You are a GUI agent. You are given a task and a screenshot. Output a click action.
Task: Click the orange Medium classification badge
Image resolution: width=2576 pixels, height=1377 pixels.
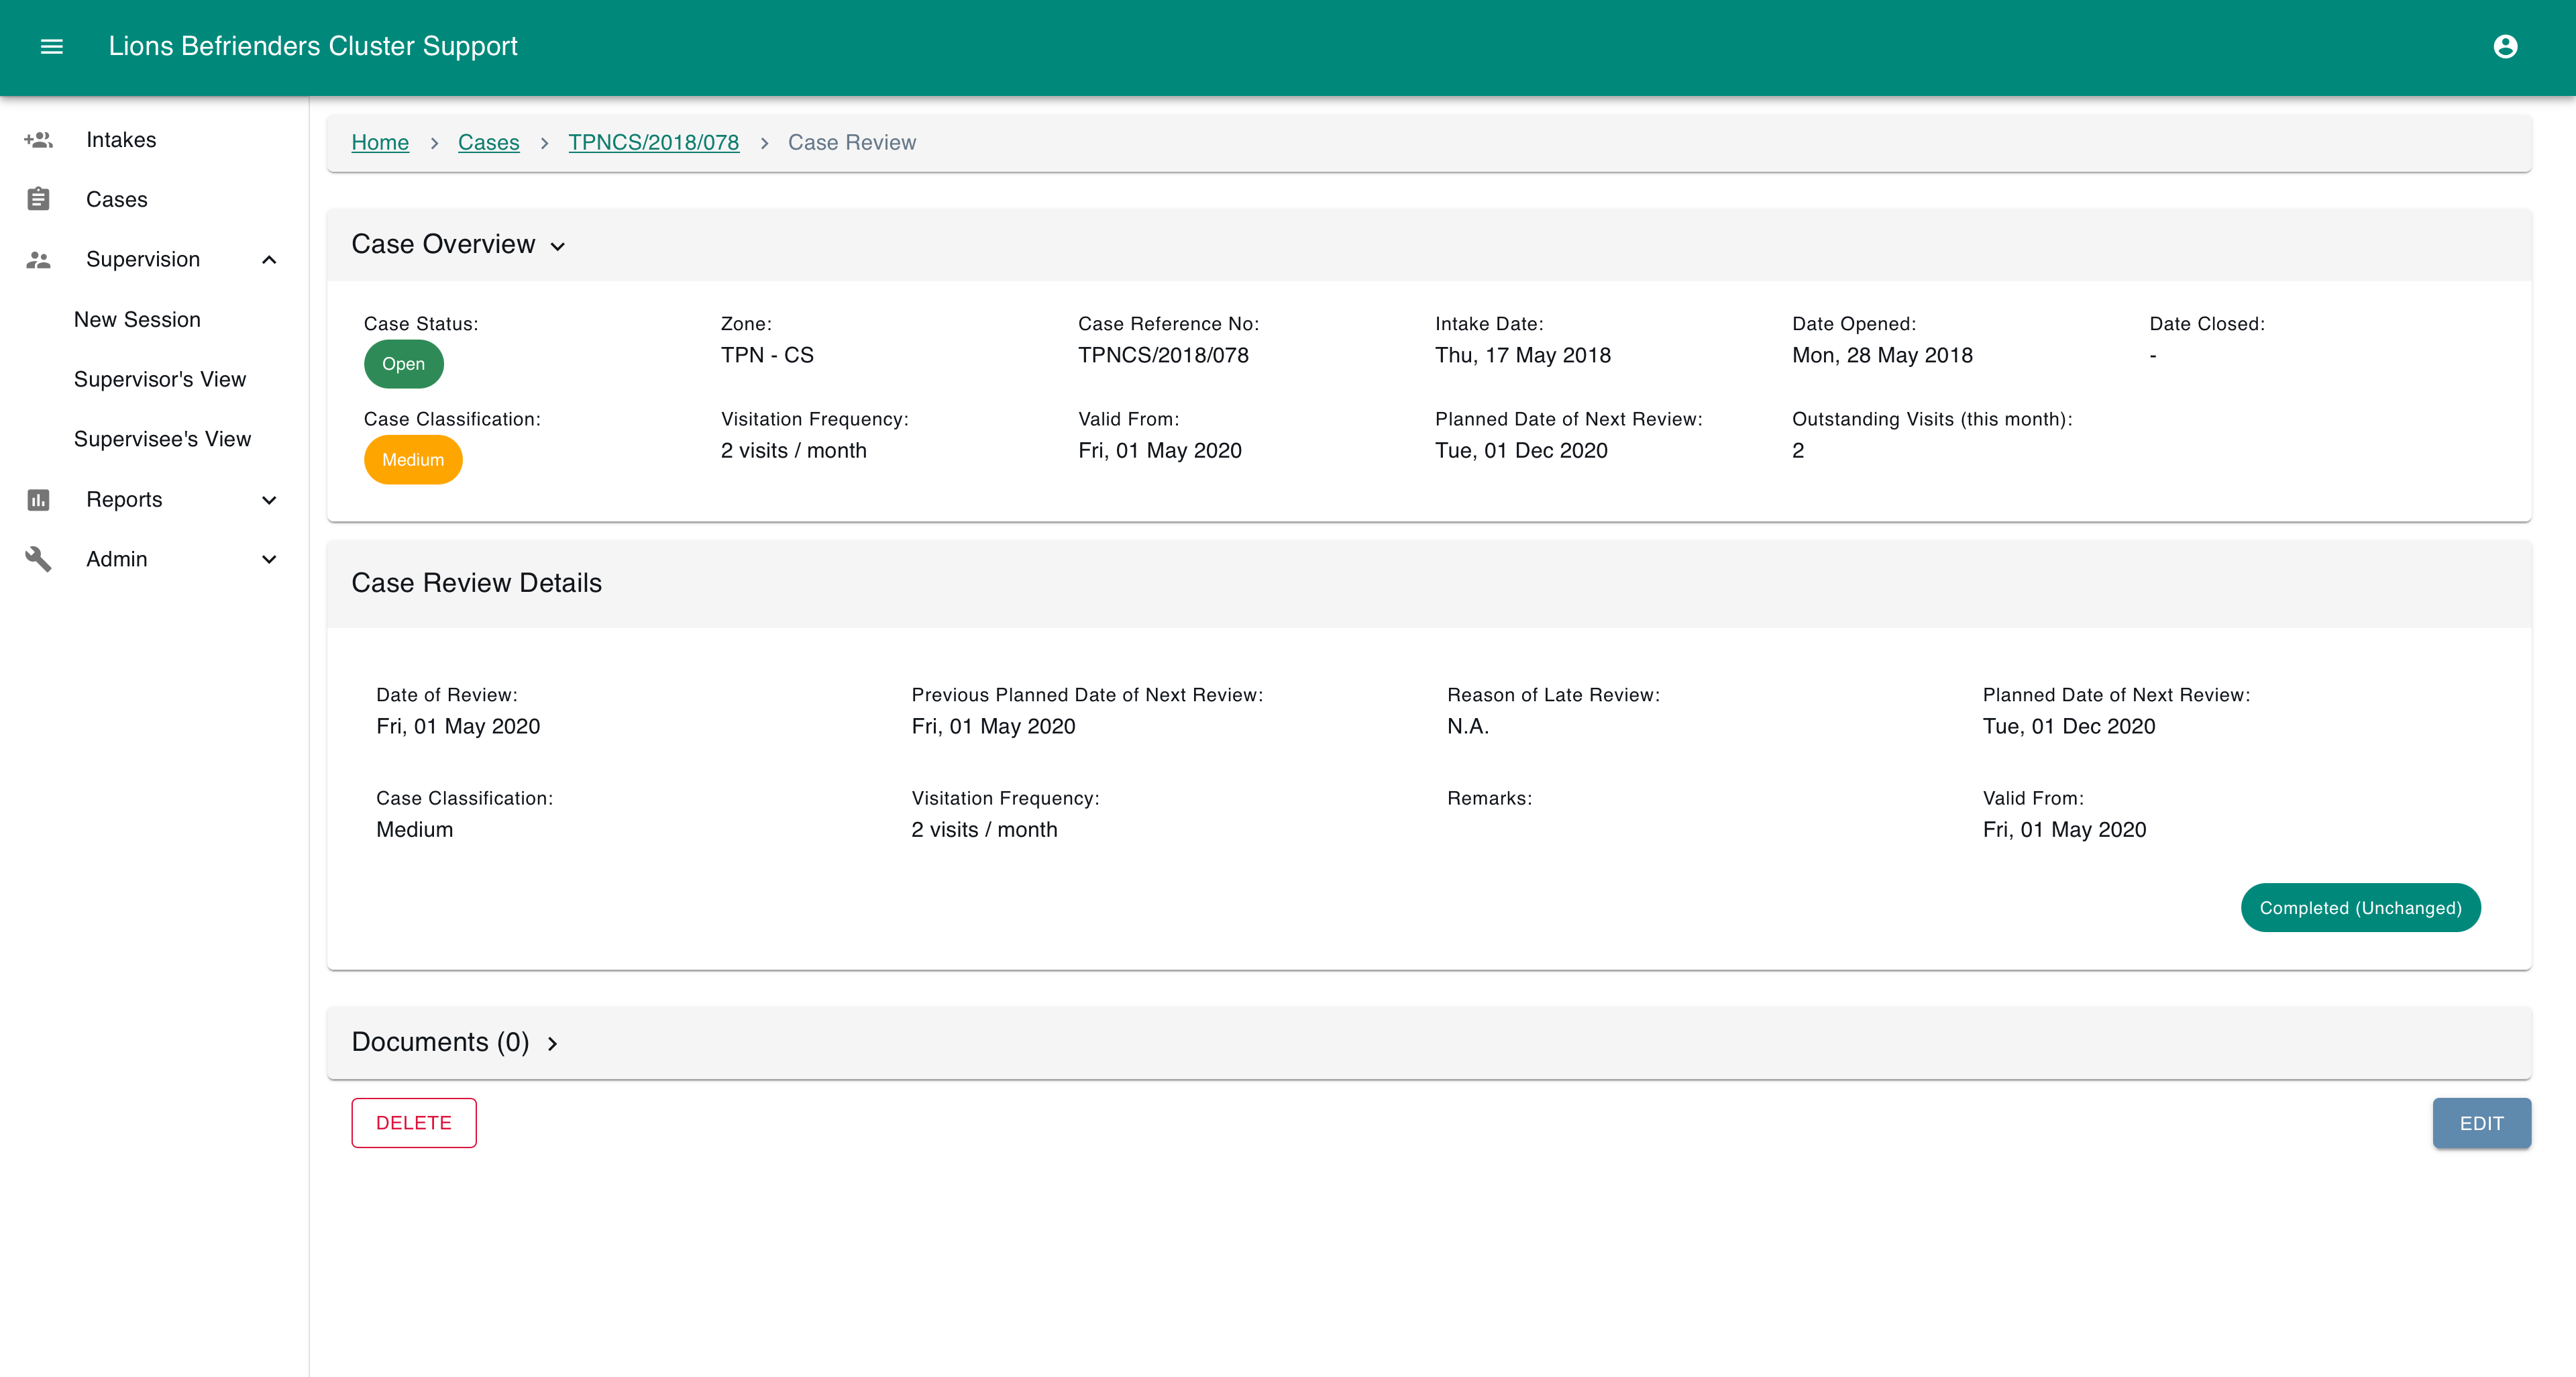pyautogui.click(x=412, y=460)
